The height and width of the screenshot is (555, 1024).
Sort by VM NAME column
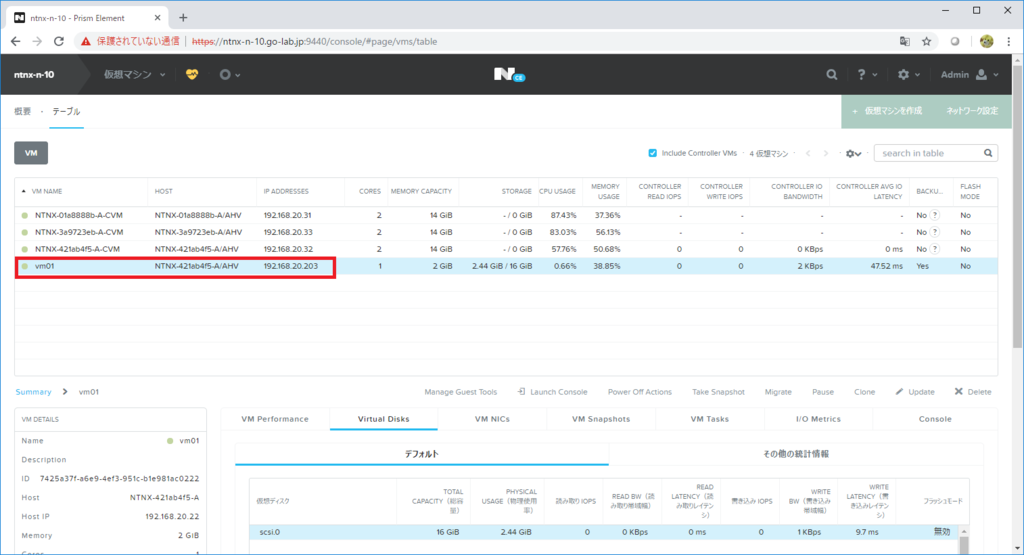click(47, 191)
